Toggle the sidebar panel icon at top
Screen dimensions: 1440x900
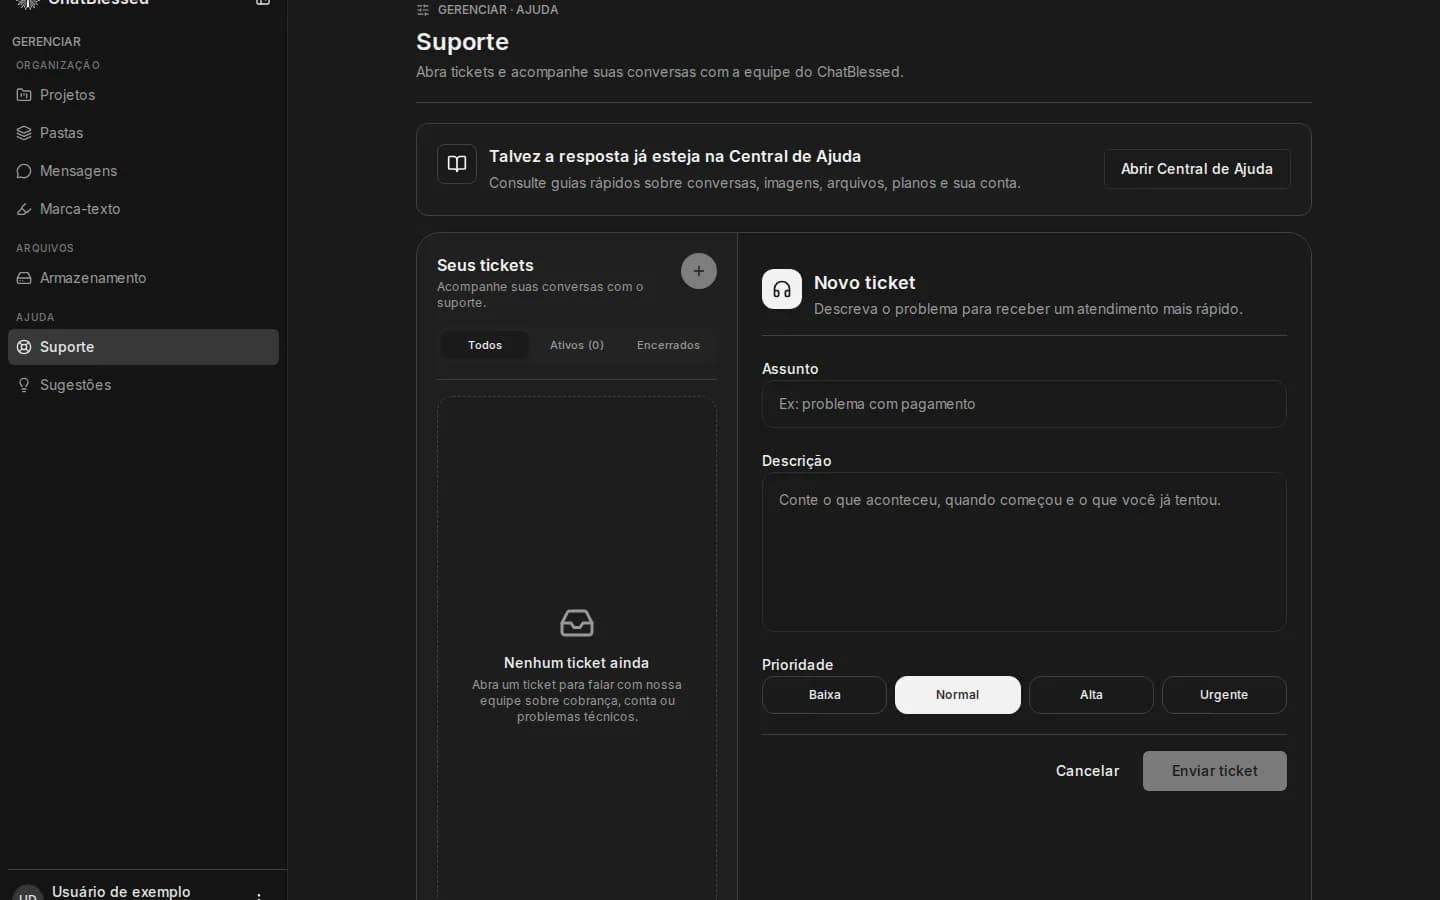pos(263,3)
